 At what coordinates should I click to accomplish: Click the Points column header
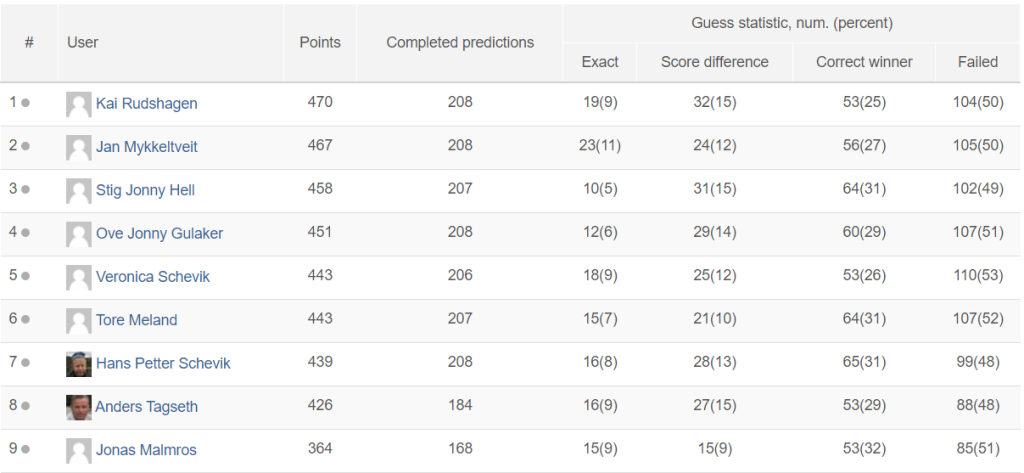click(x=320, y=42)
